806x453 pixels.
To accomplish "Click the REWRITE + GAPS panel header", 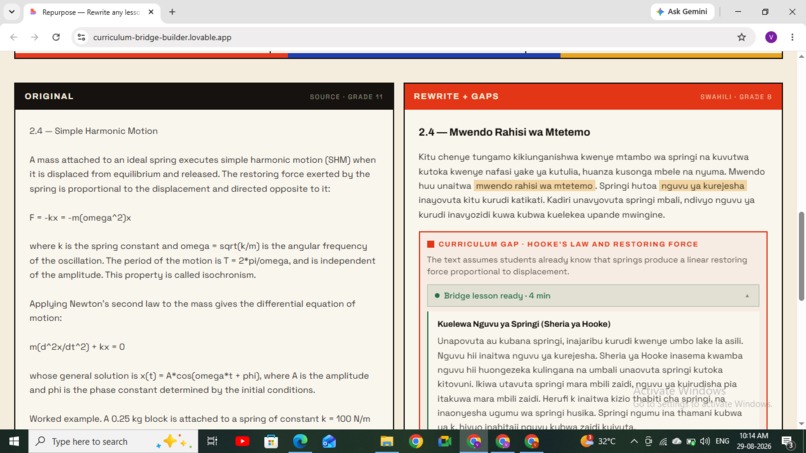I will point(593,96).
